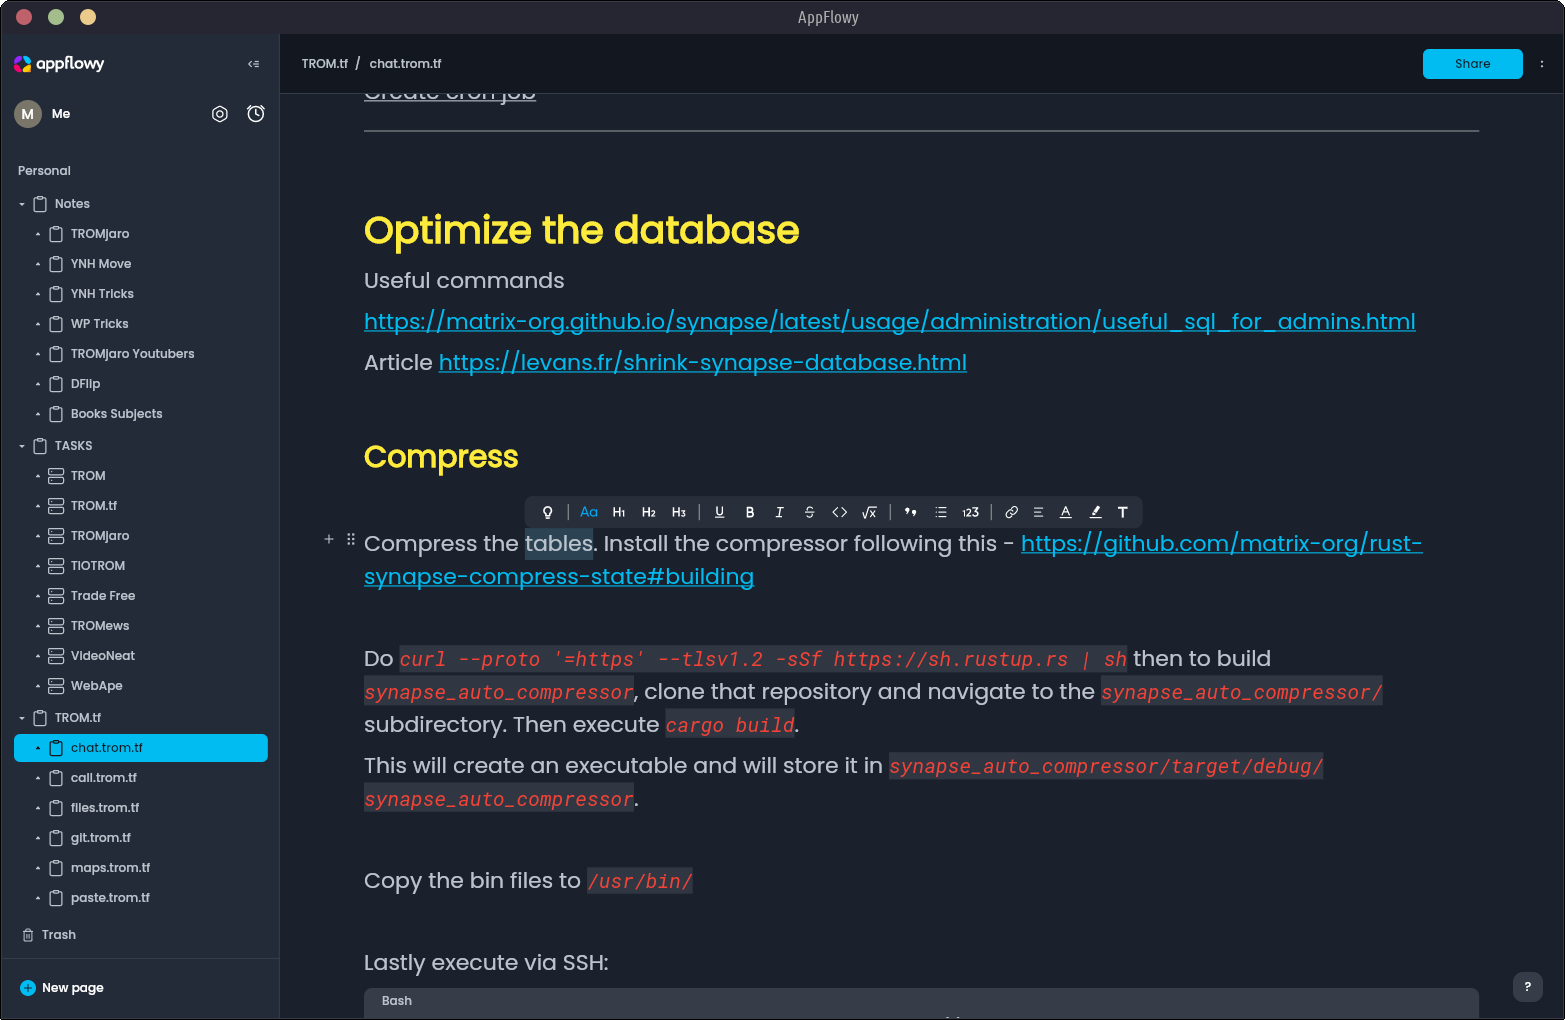Convert block to quote

(x=910, y=512)
